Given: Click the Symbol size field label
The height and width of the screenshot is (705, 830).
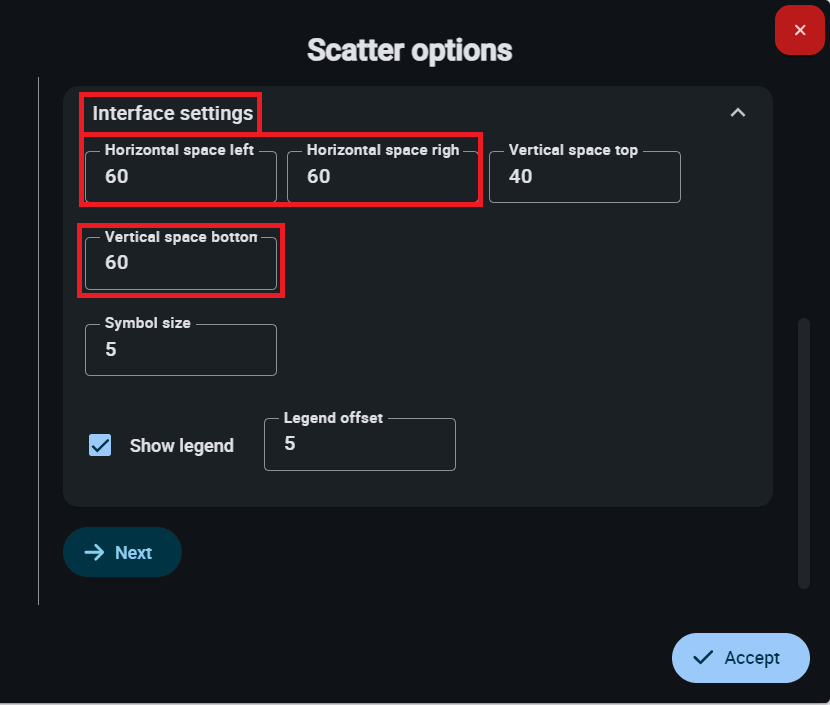Looking at the screenshot, I should [147, 324].
